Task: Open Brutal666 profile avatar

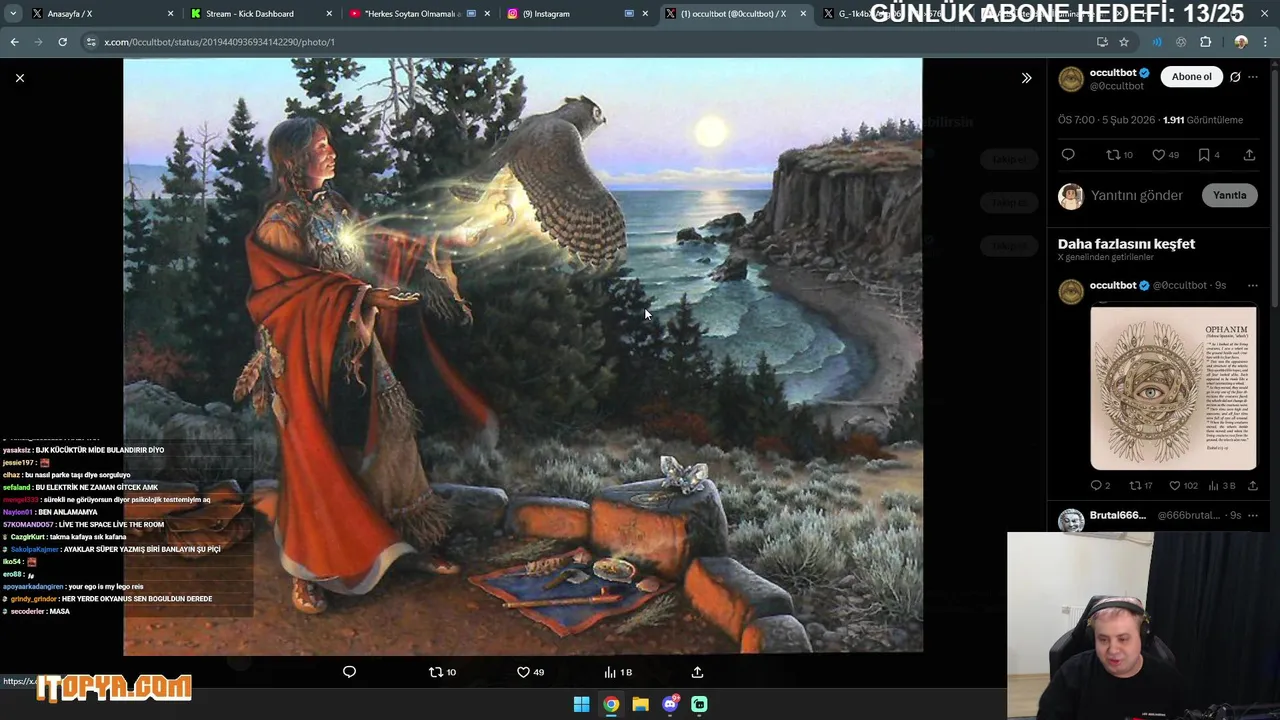Action: click(1071, 521)
